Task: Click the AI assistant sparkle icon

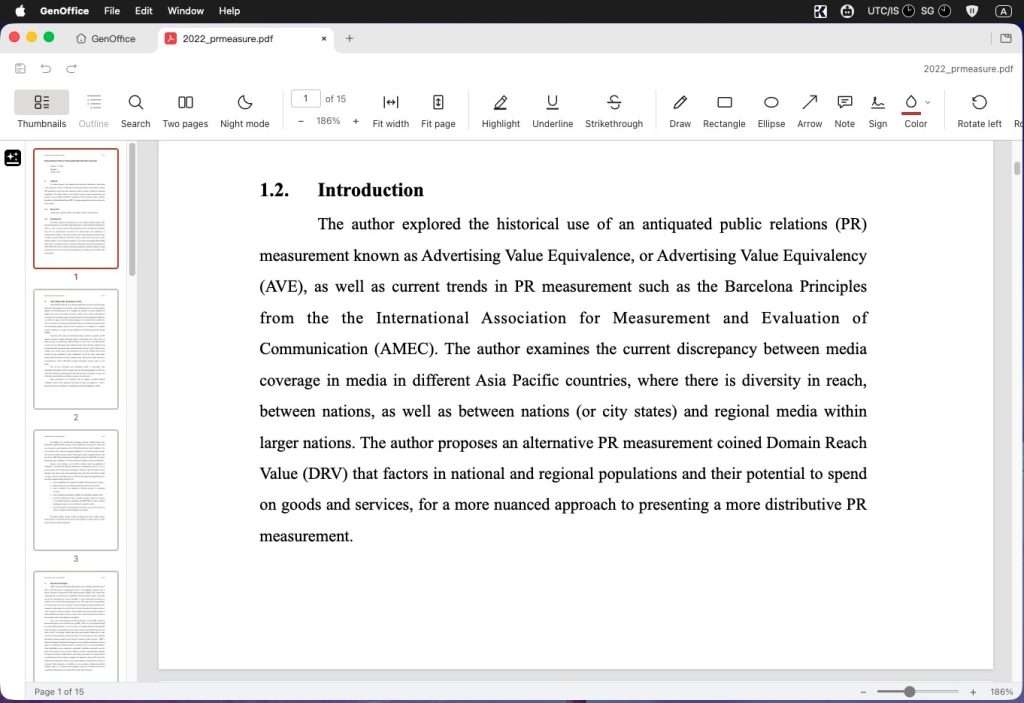Action: pyautogui.click(x=12, y=157)
